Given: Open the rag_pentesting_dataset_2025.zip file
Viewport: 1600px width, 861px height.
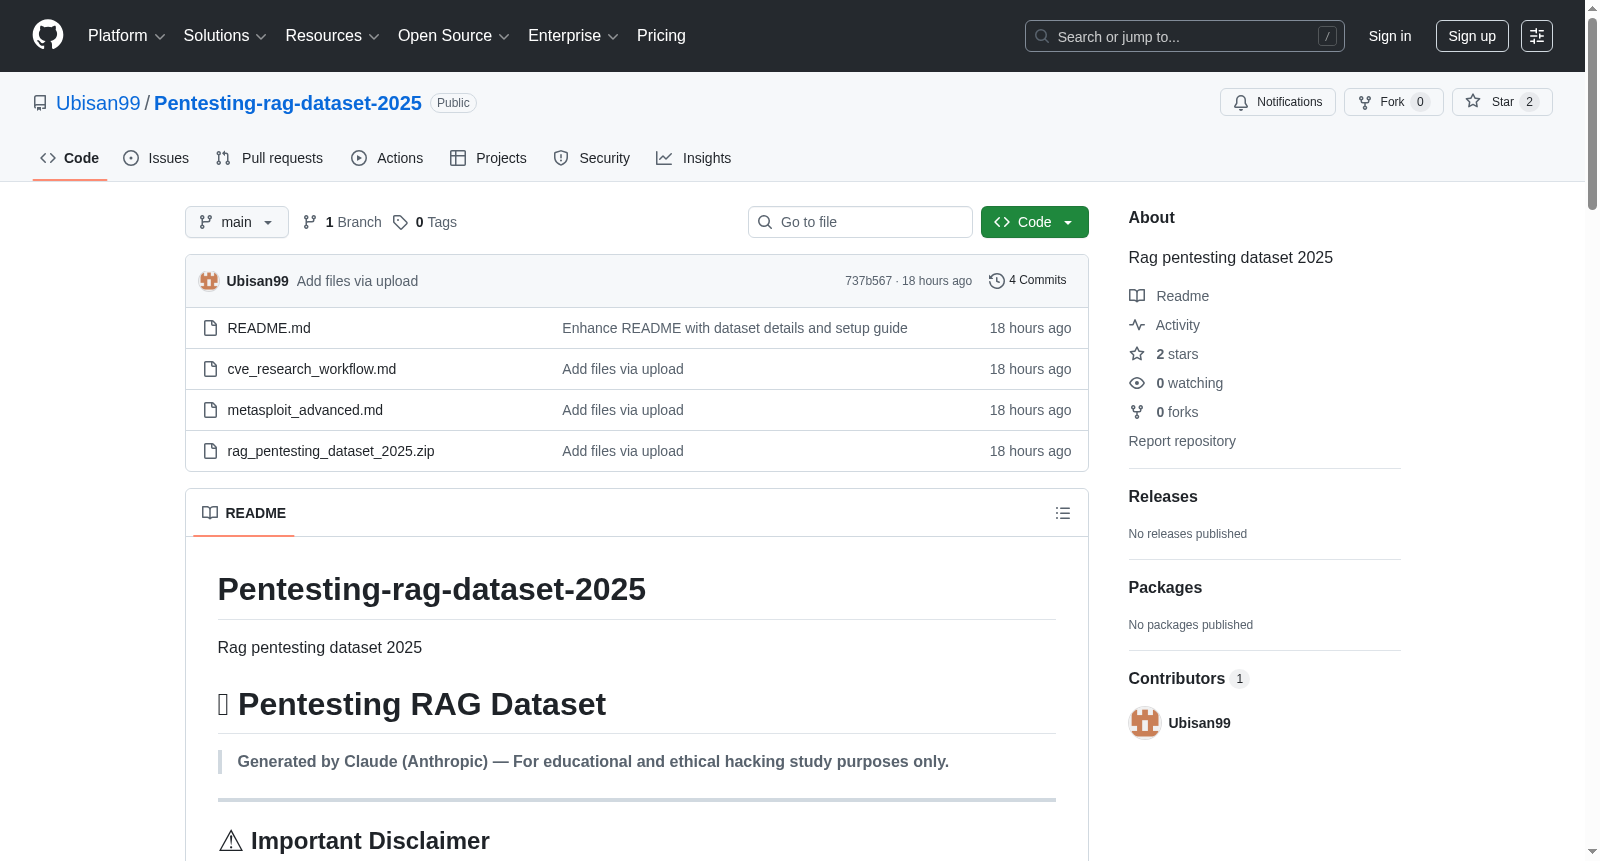Looking at the screenshot, I should coord(331,451).
